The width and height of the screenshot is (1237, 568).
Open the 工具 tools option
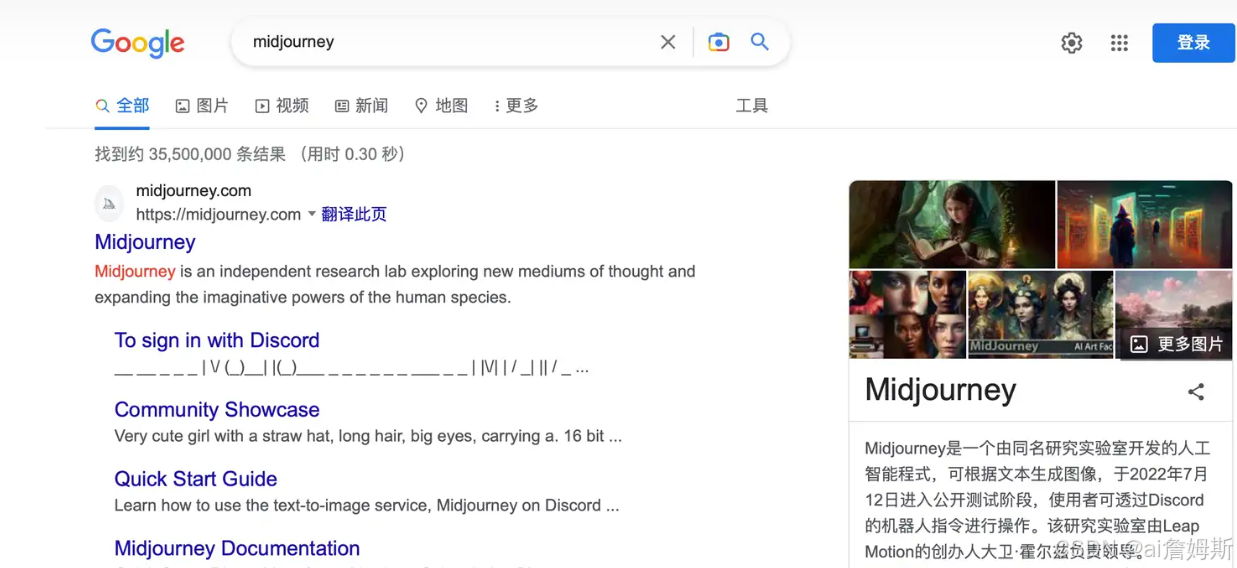point(752,106)
